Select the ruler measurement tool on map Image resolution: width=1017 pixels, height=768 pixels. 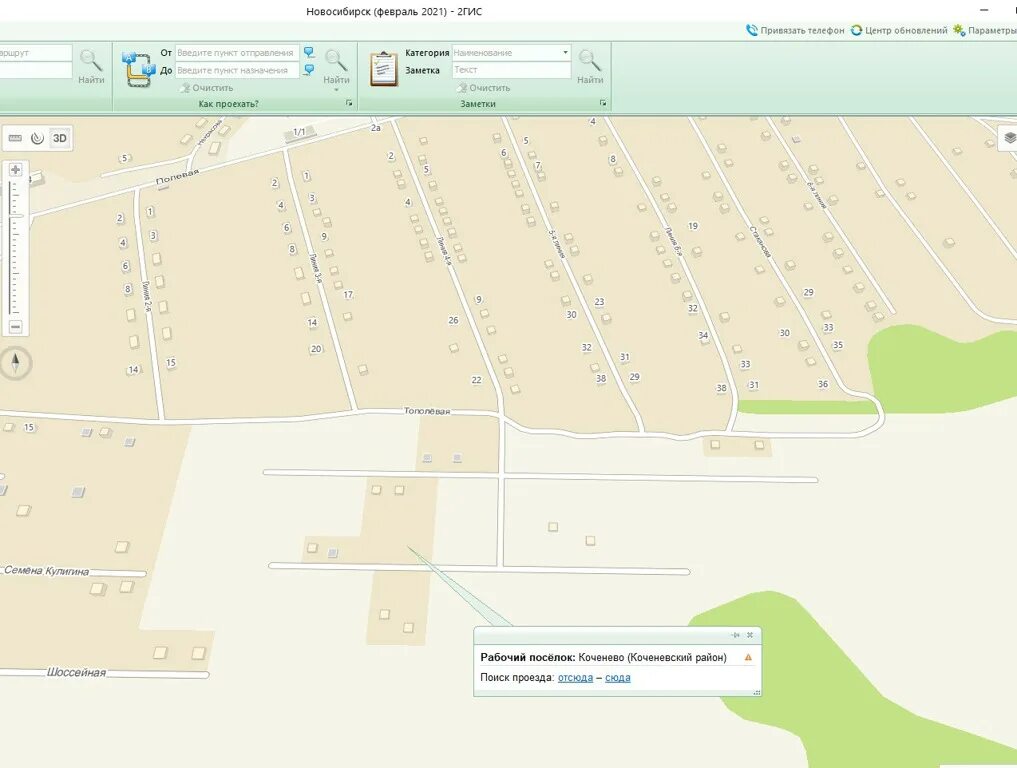coord(15,138)
